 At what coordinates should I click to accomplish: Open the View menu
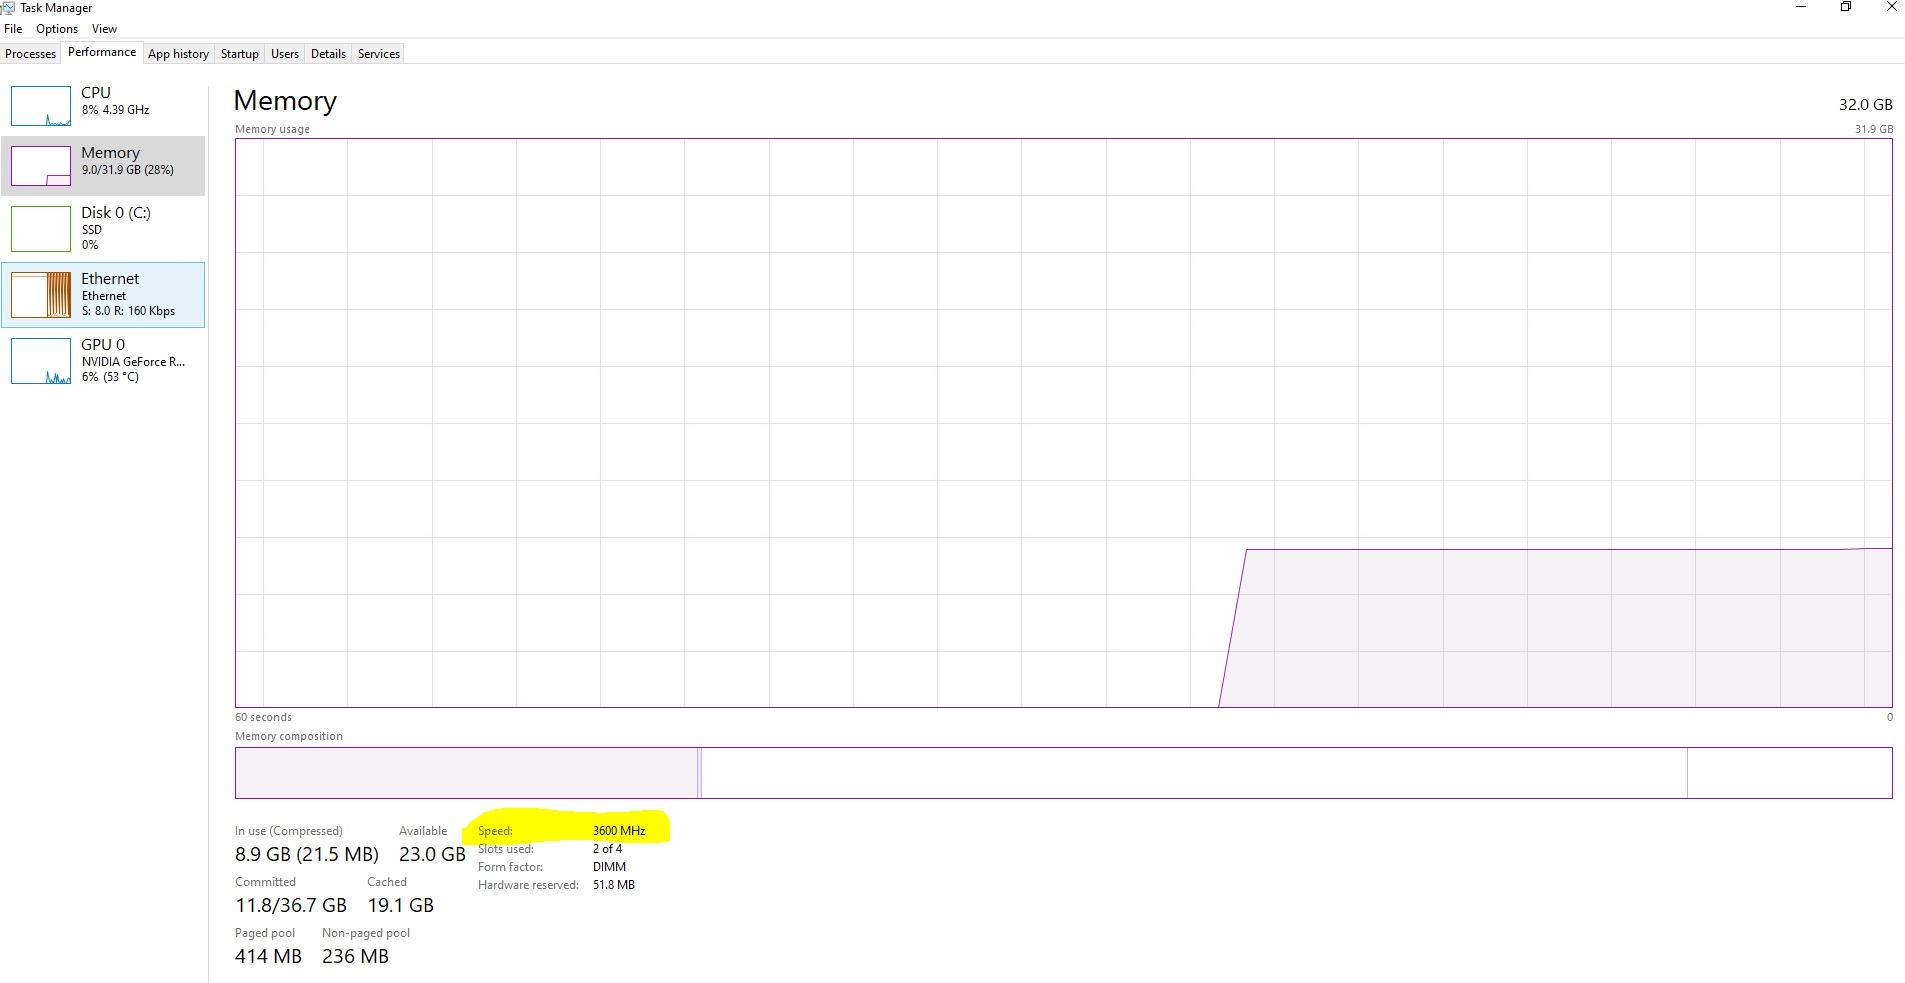tap(104, 29)
